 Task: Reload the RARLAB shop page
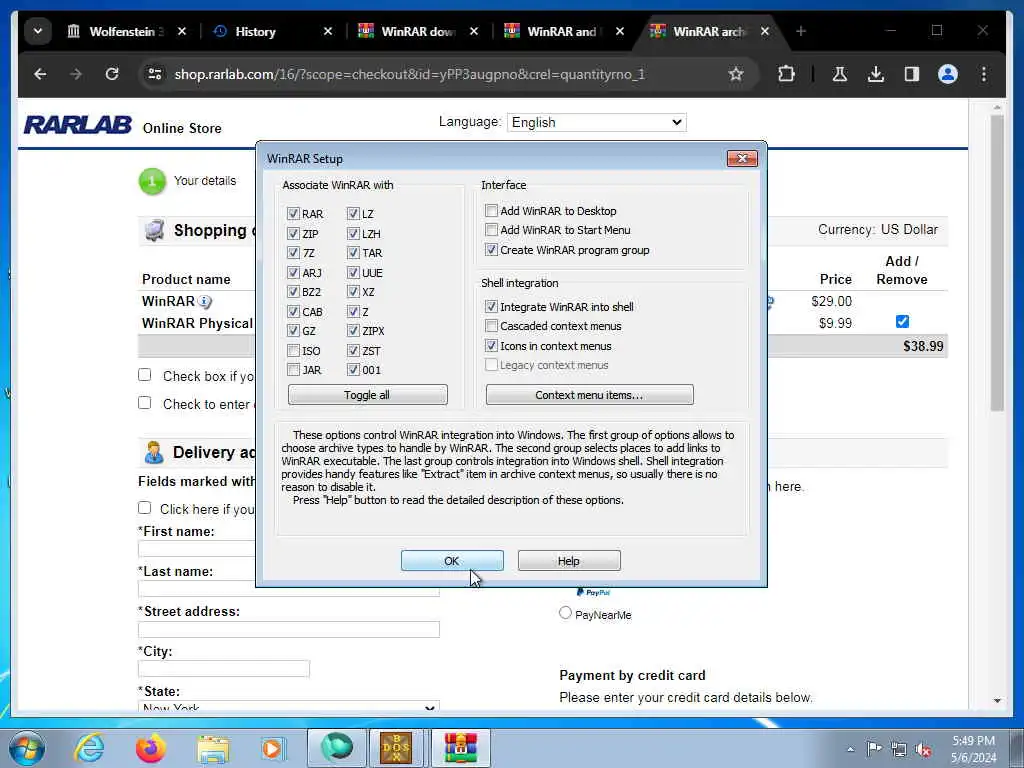pyautogui.click(x=112, y=74)
